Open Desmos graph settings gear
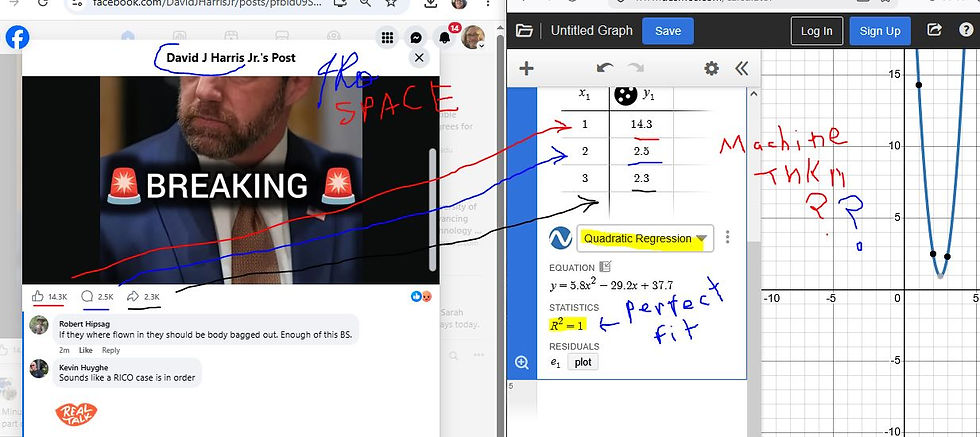 [711, 68]
